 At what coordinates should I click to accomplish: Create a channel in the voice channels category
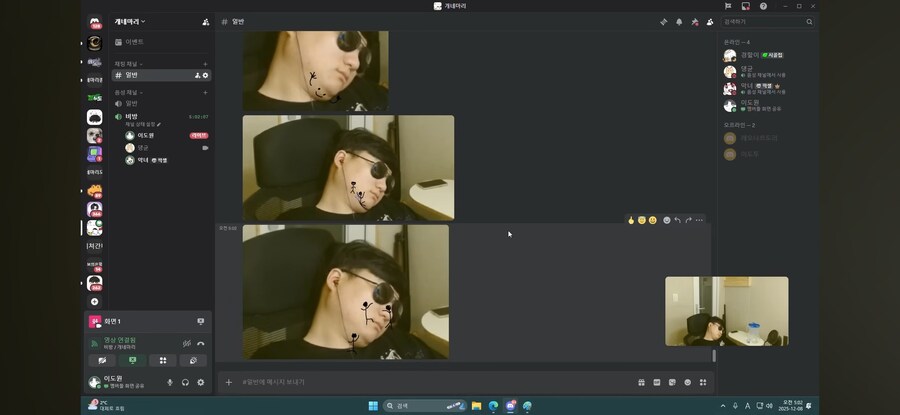coord(205,92)
